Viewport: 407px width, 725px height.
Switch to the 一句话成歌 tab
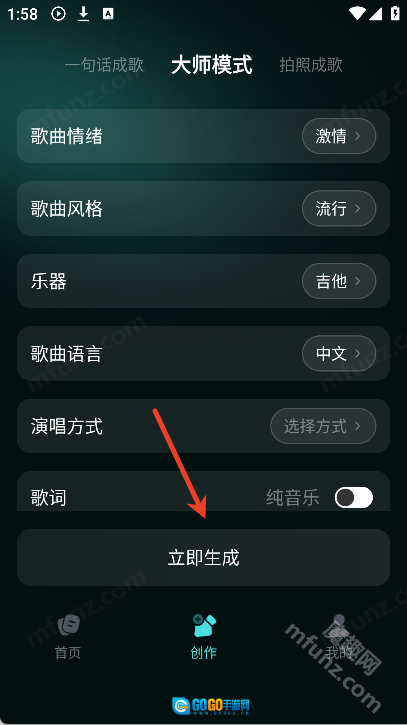click(x=104, y=65)
